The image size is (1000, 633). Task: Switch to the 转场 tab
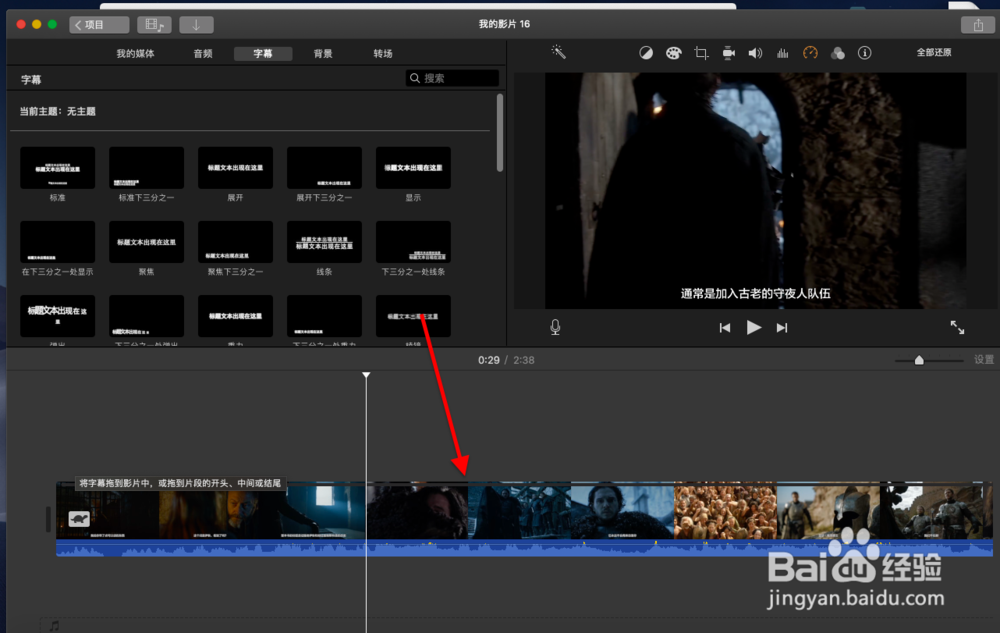383,54
